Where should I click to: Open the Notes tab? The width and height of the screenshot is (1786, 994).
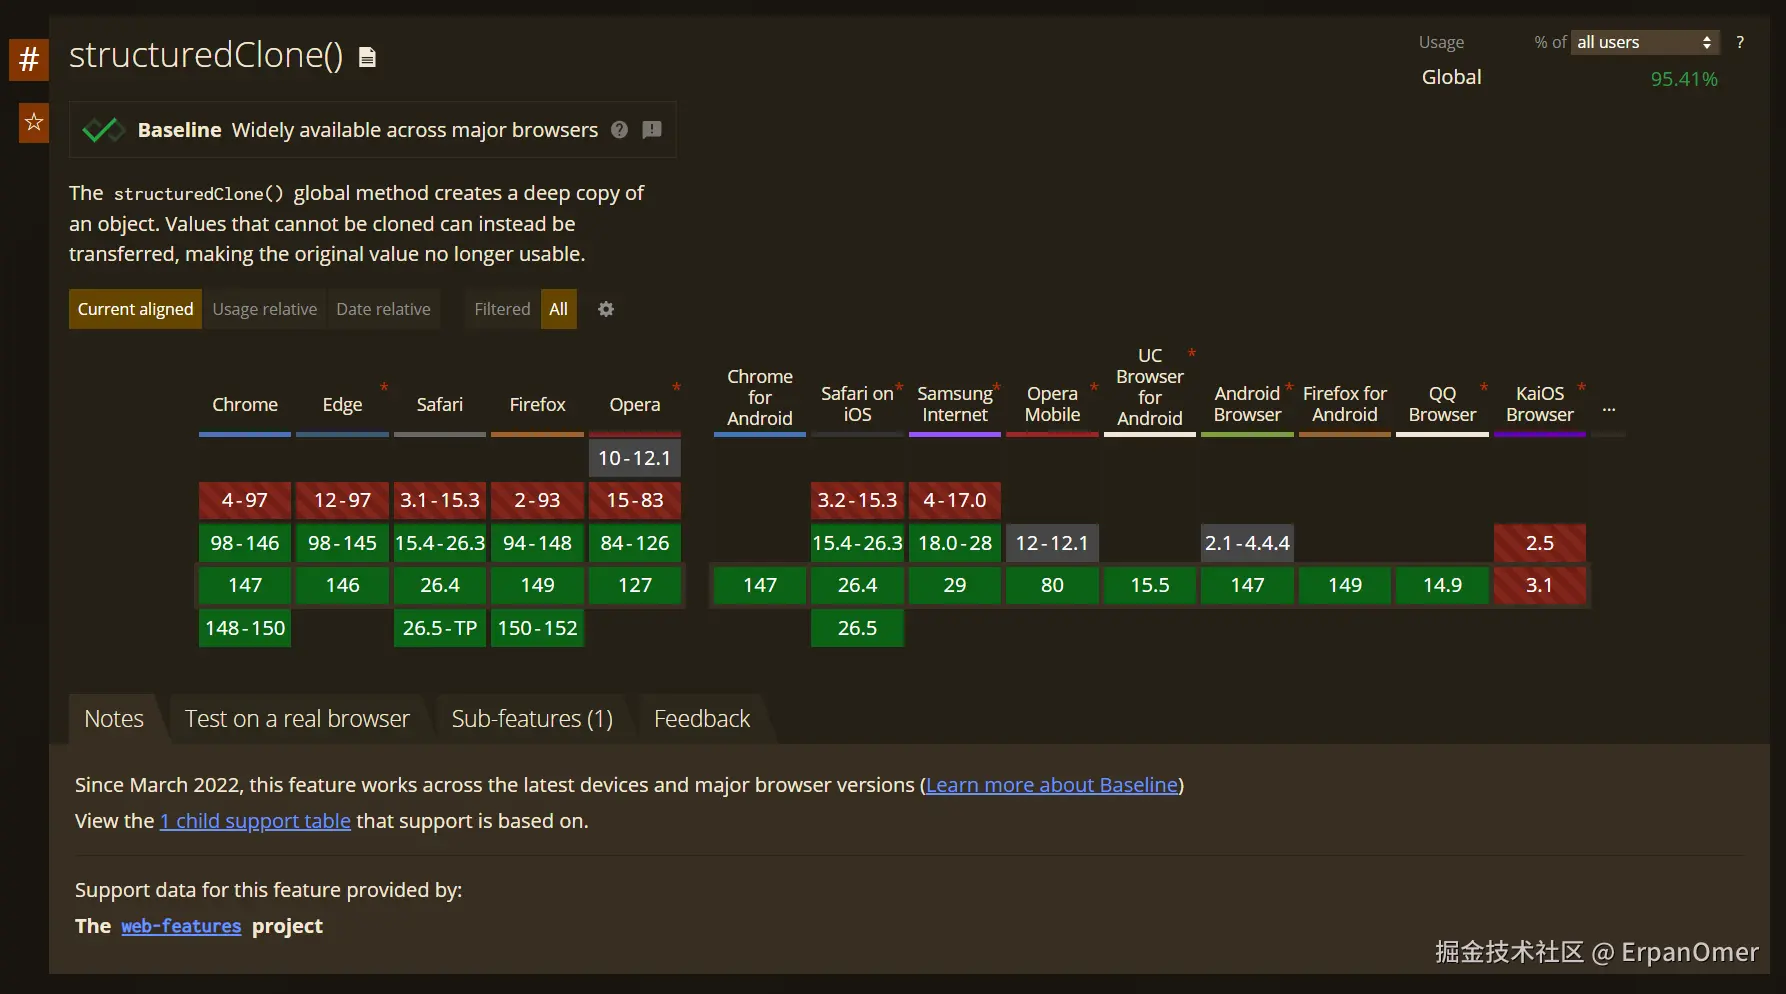pyautogui.click(x=114, y=719)
